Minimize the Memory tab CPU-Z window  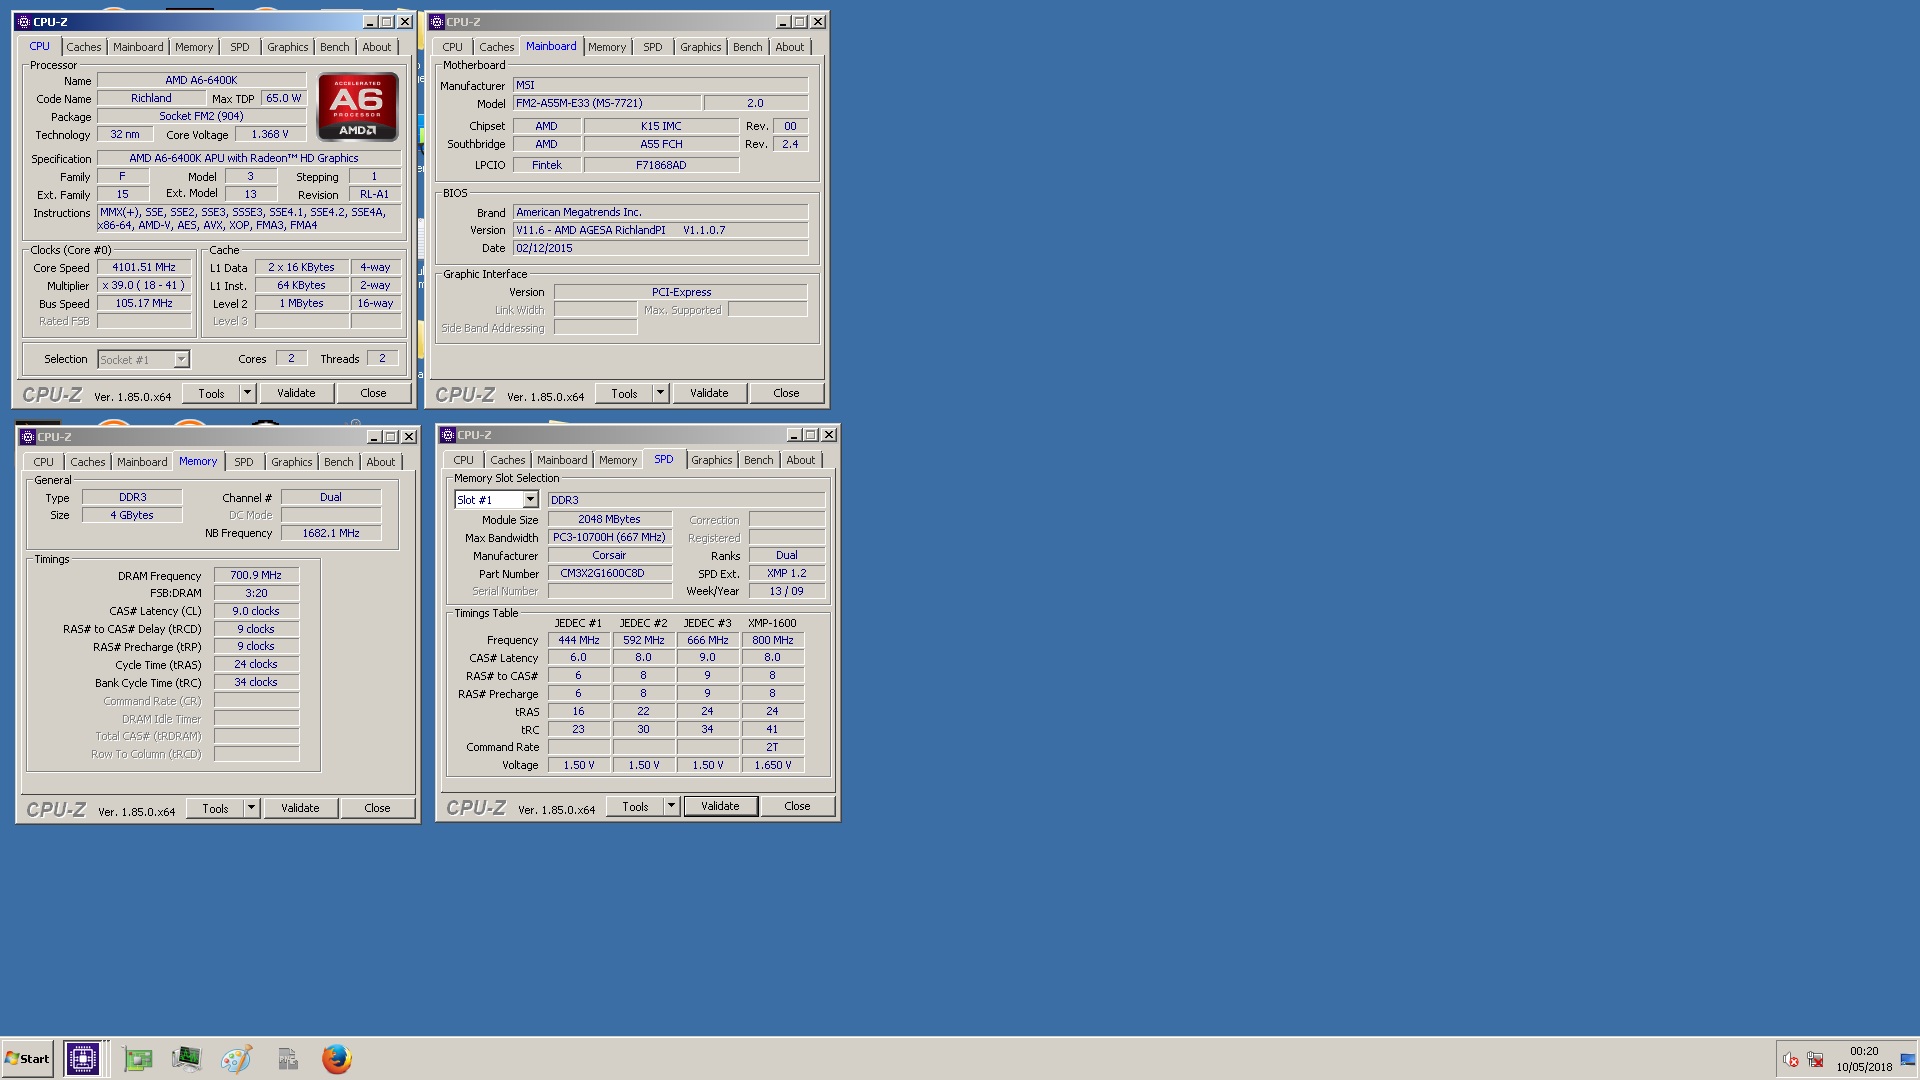click(374, 437)
